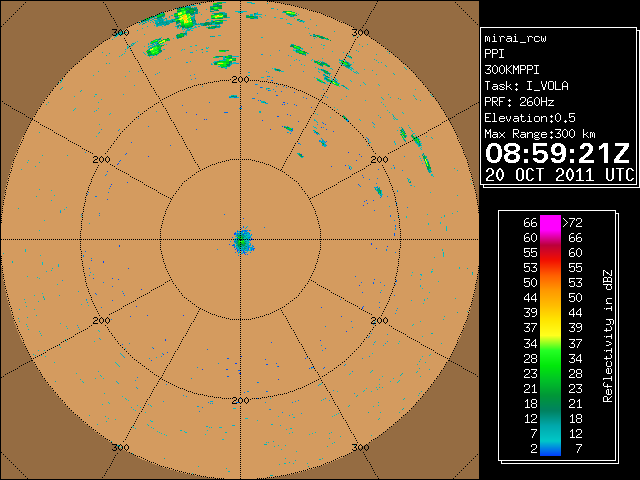The image size is (640, 480).
Task: Click the echo cluster at the radar center
Action: (x=243, y=241)
